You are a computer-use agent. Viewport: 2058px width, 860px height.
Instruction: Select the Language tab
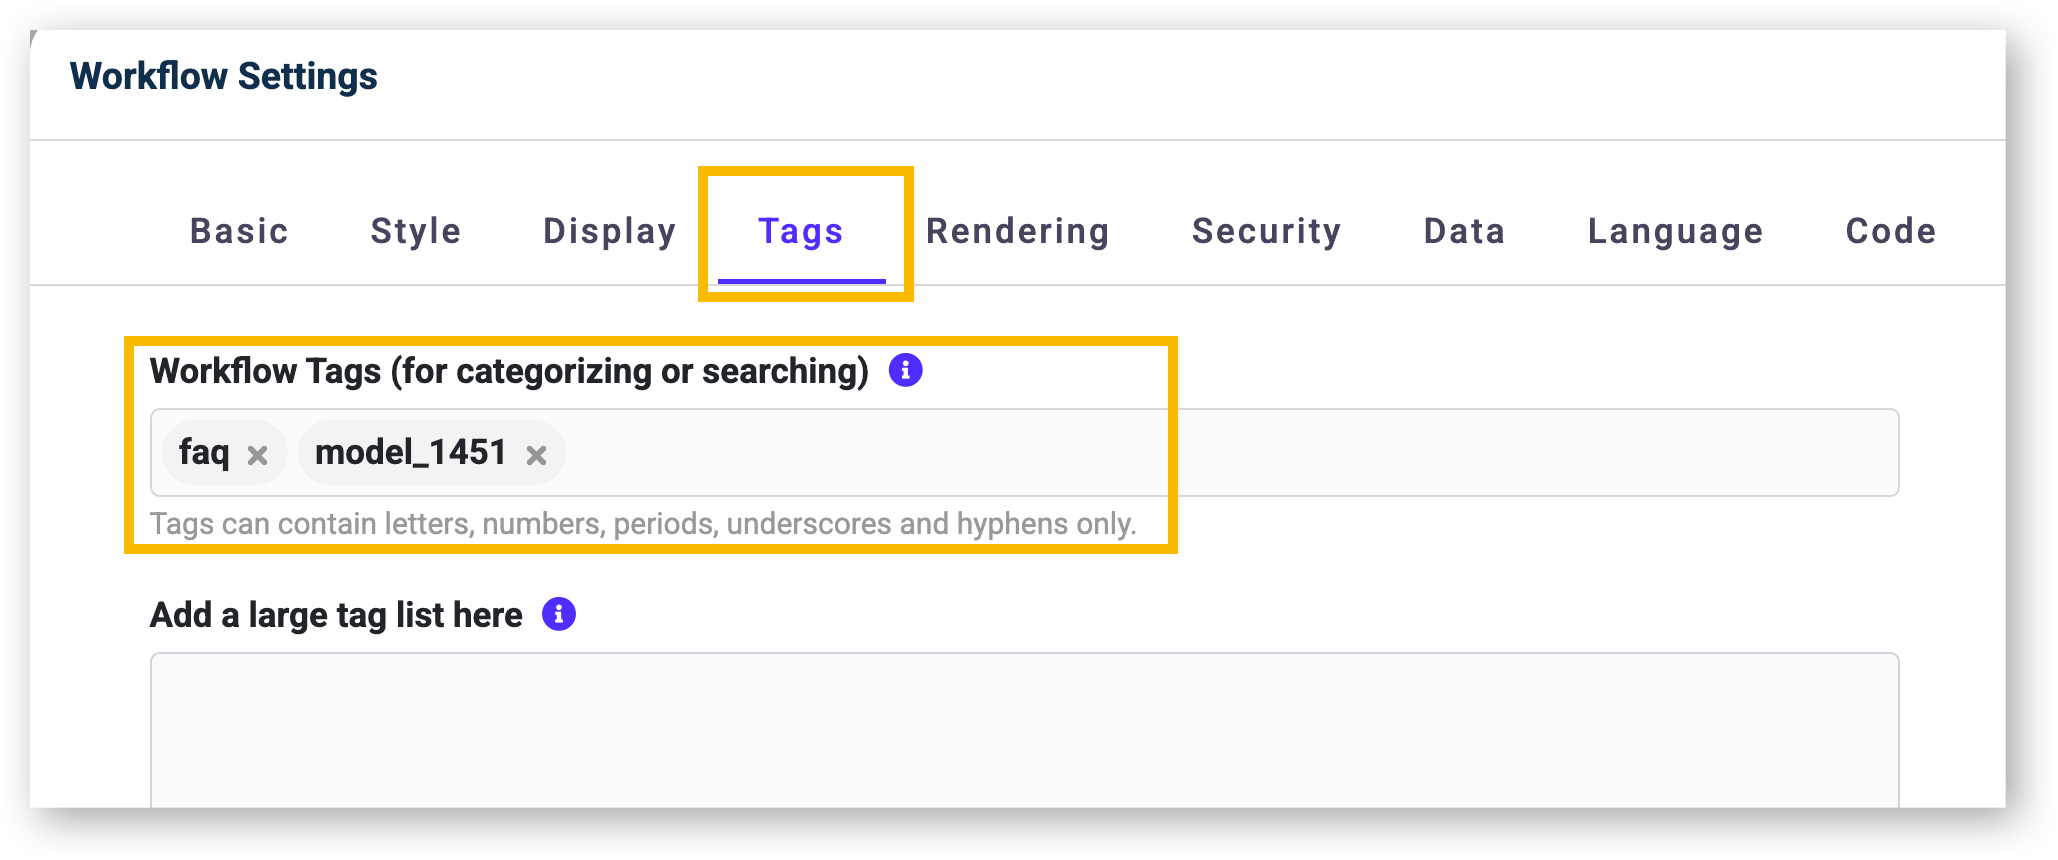1674,231
